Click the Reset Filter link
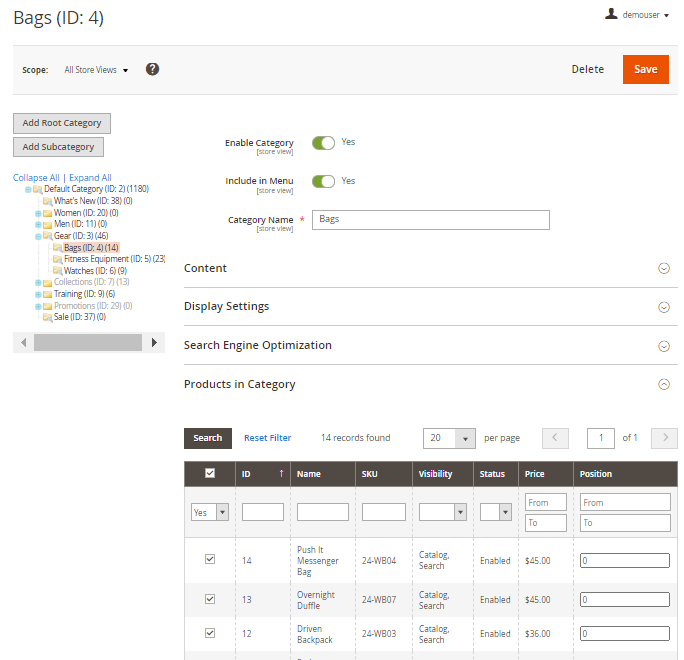This screenshot has height=660, width=684. (267, 438)
